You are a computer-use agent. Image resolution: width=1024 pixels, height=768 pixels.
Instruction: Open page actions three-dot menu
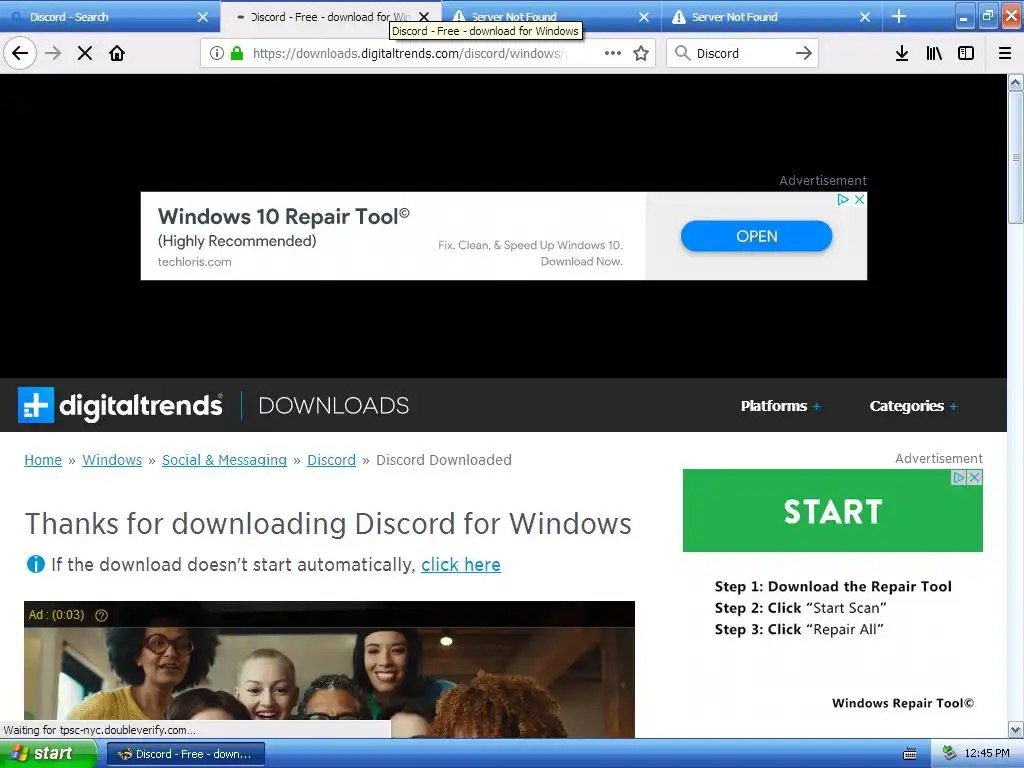(x=613, y=53)
